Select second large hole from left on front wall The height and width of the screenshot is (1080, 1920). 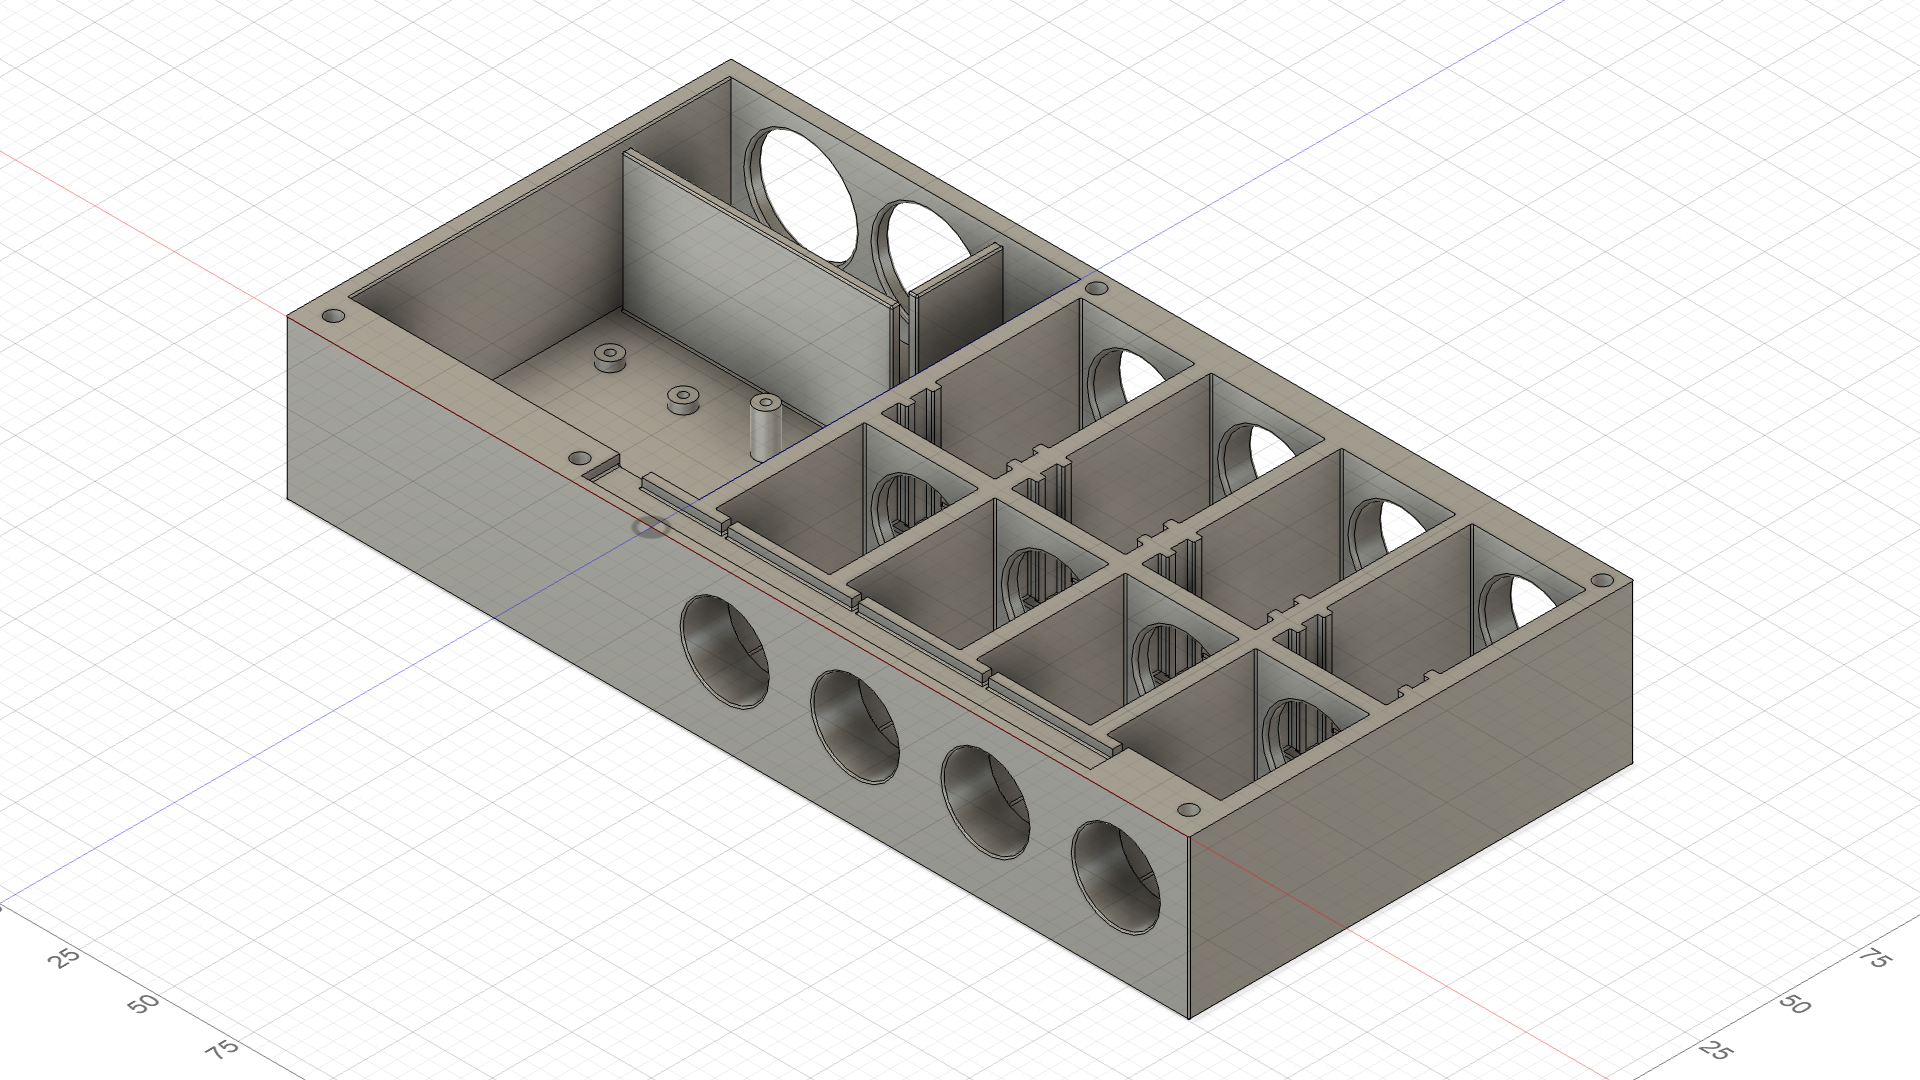tap(855, 727)
